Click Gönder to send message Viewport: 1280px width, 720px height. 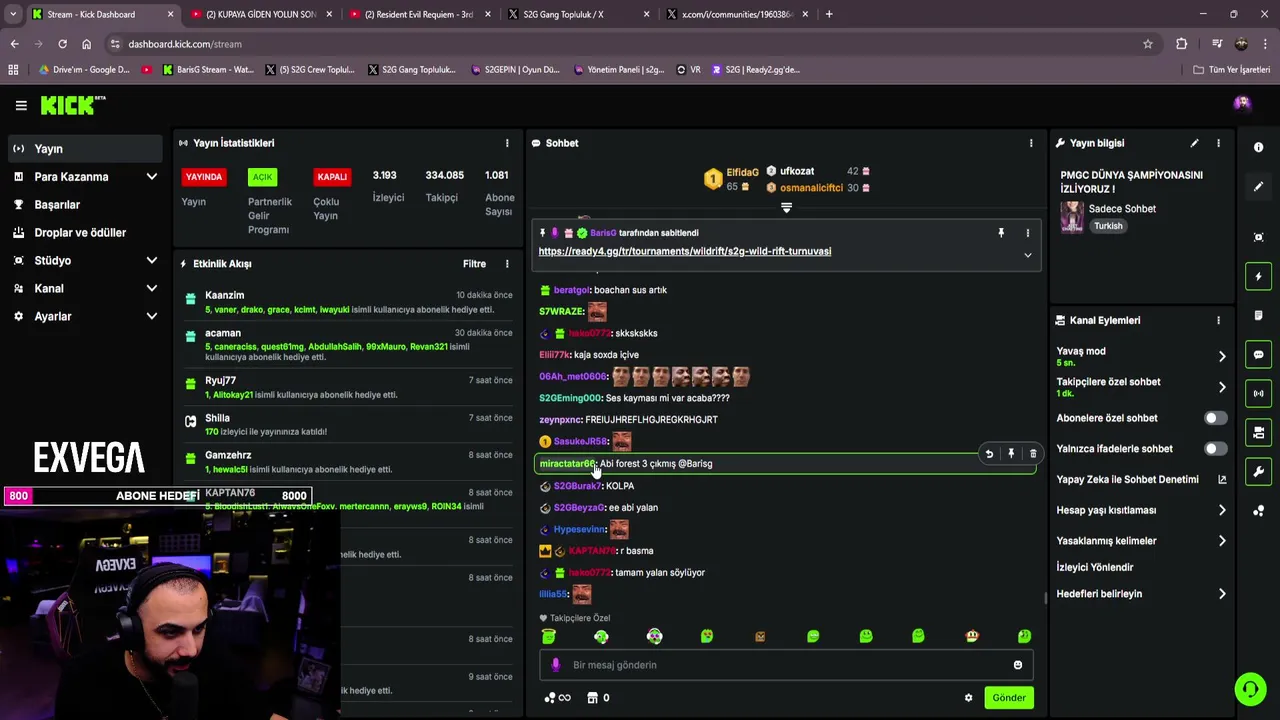1008,698
